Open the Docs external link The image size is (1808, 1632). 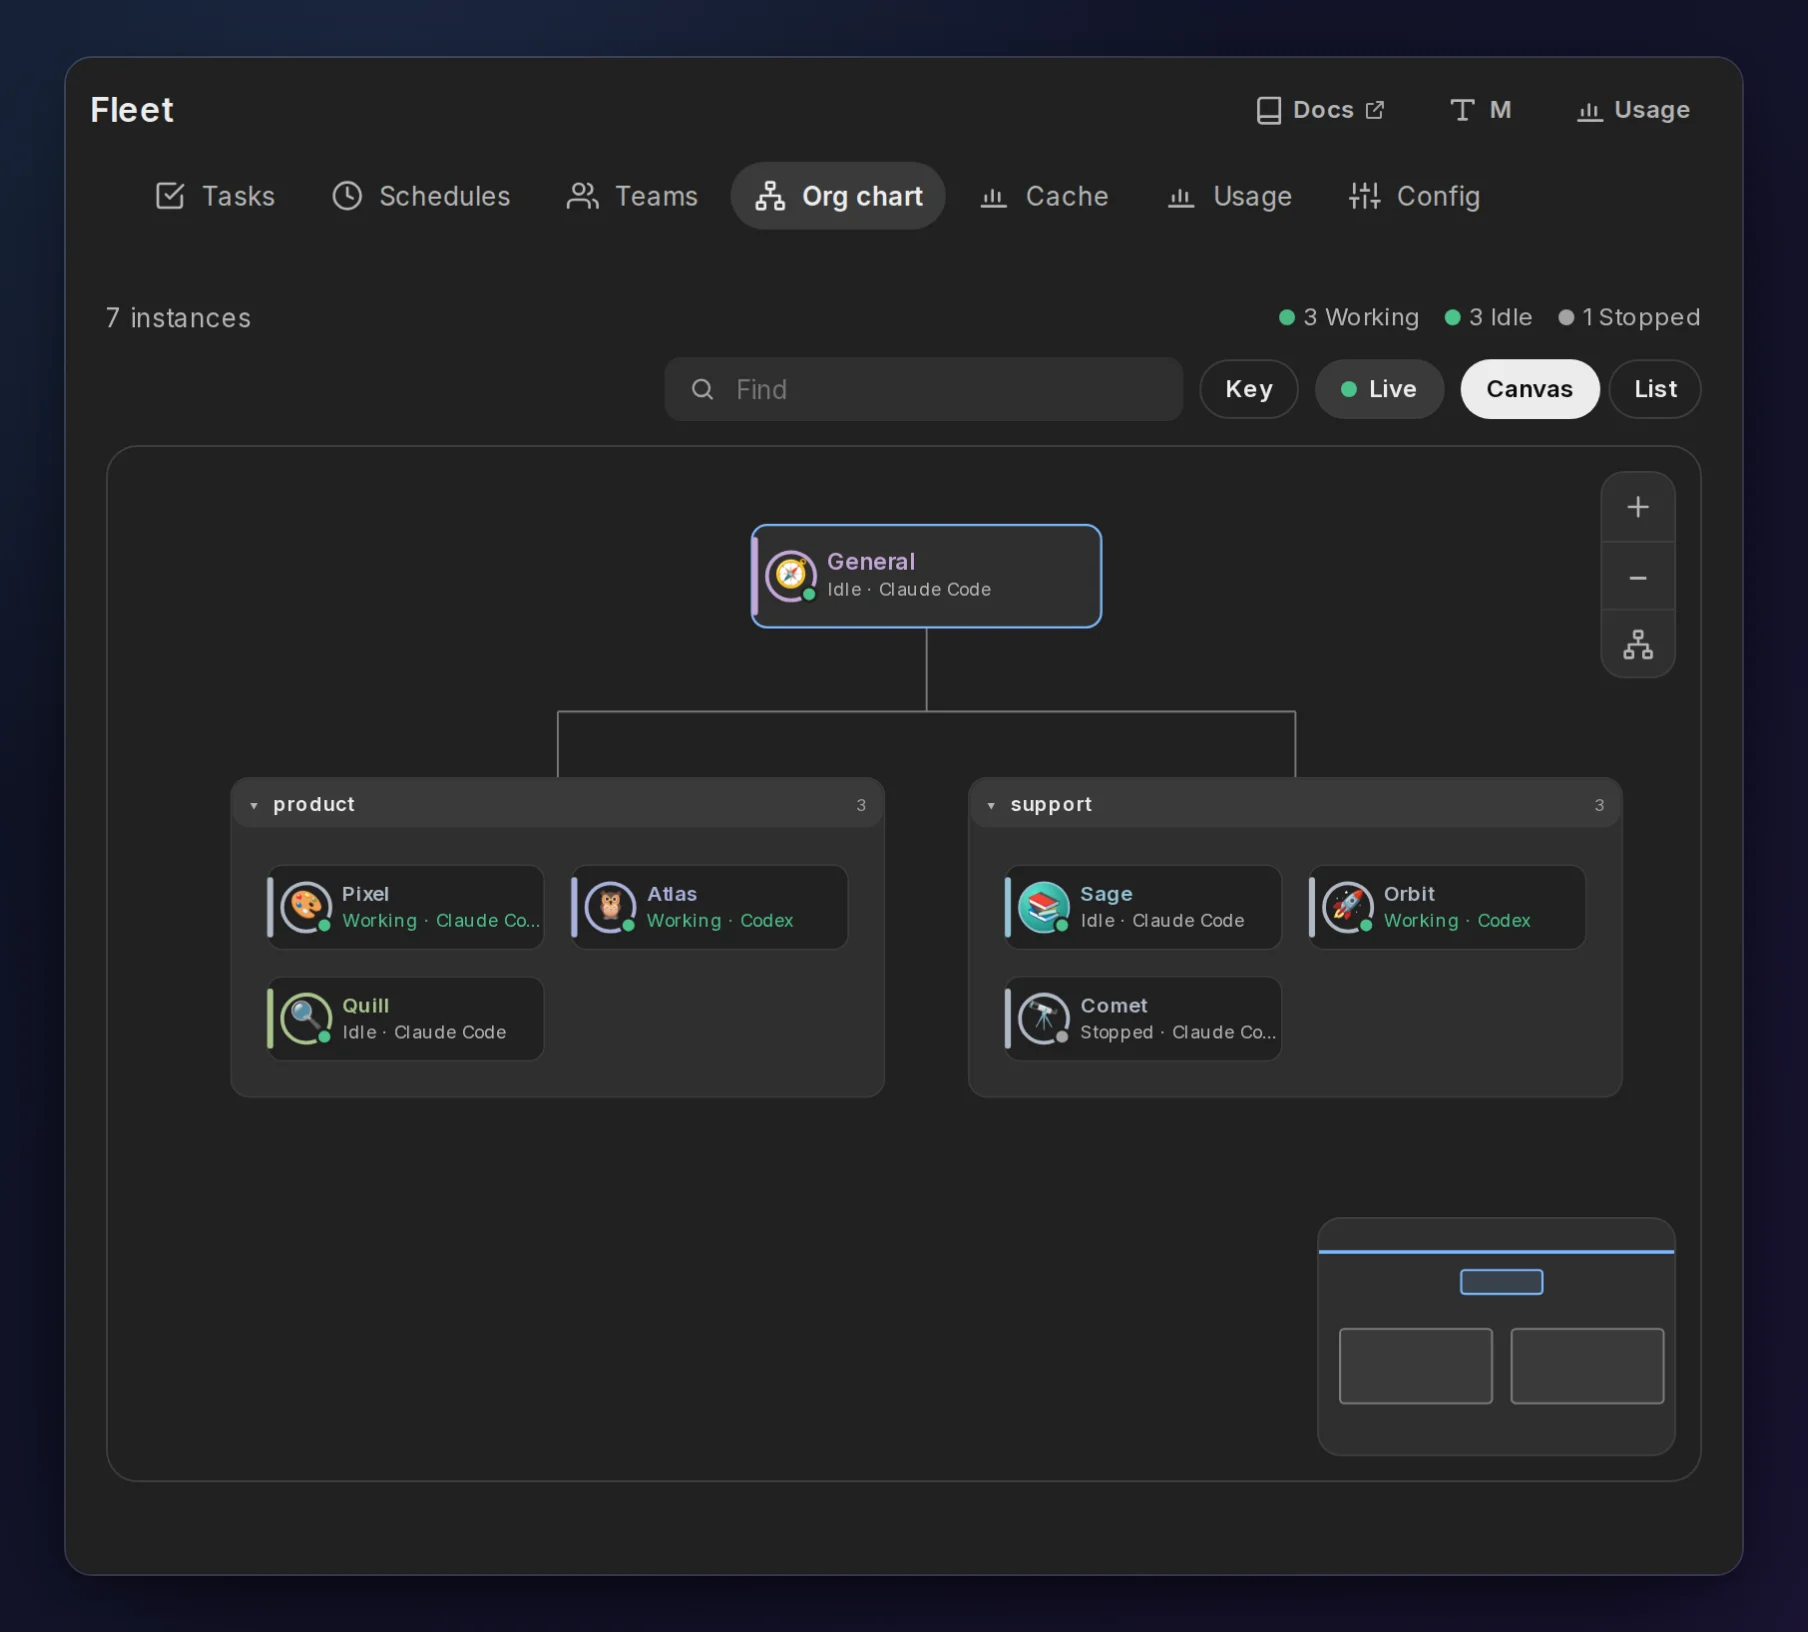1321,110
